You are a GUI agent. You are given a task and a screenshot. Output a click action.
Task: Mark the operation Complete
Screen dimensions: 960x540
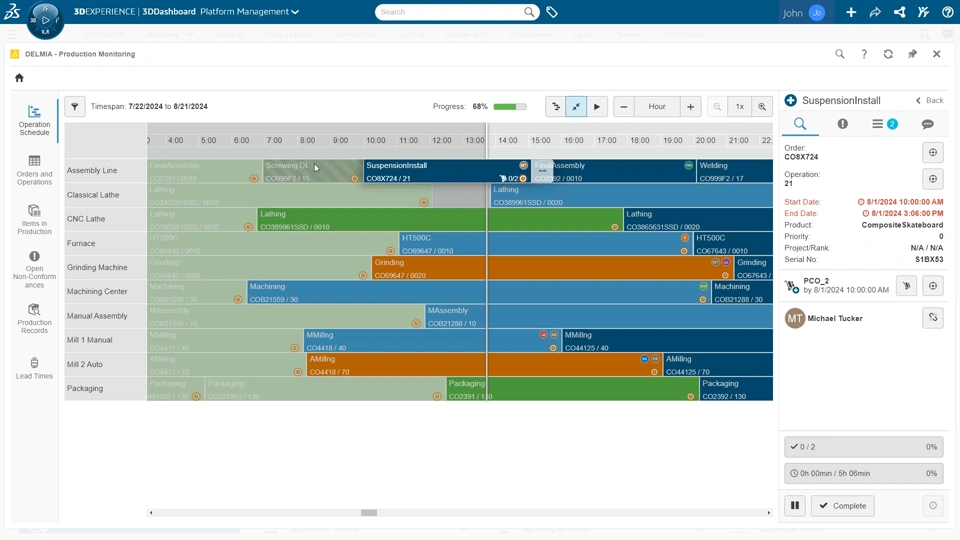click(x=842, y=506)
